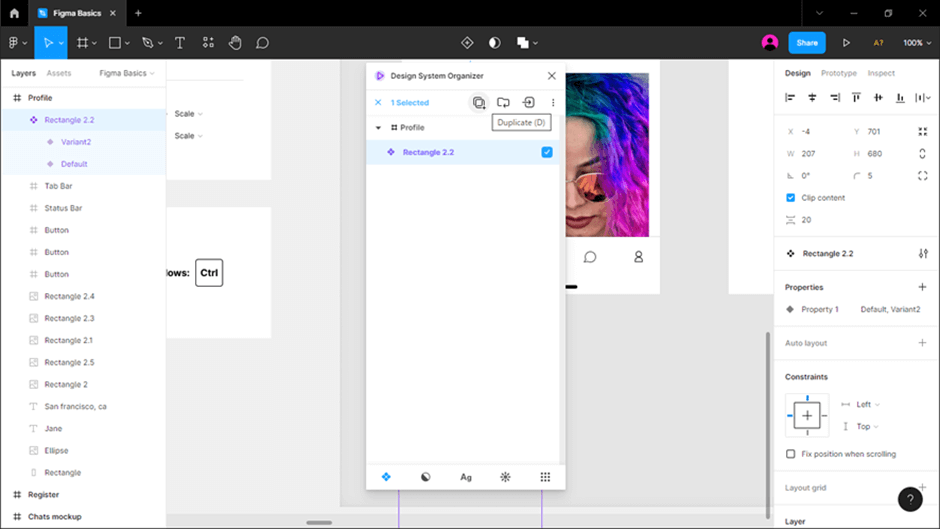Image resolution: width=940 pixels, height=529 pixels.
Task: Click the Share button
Action: 807,43
